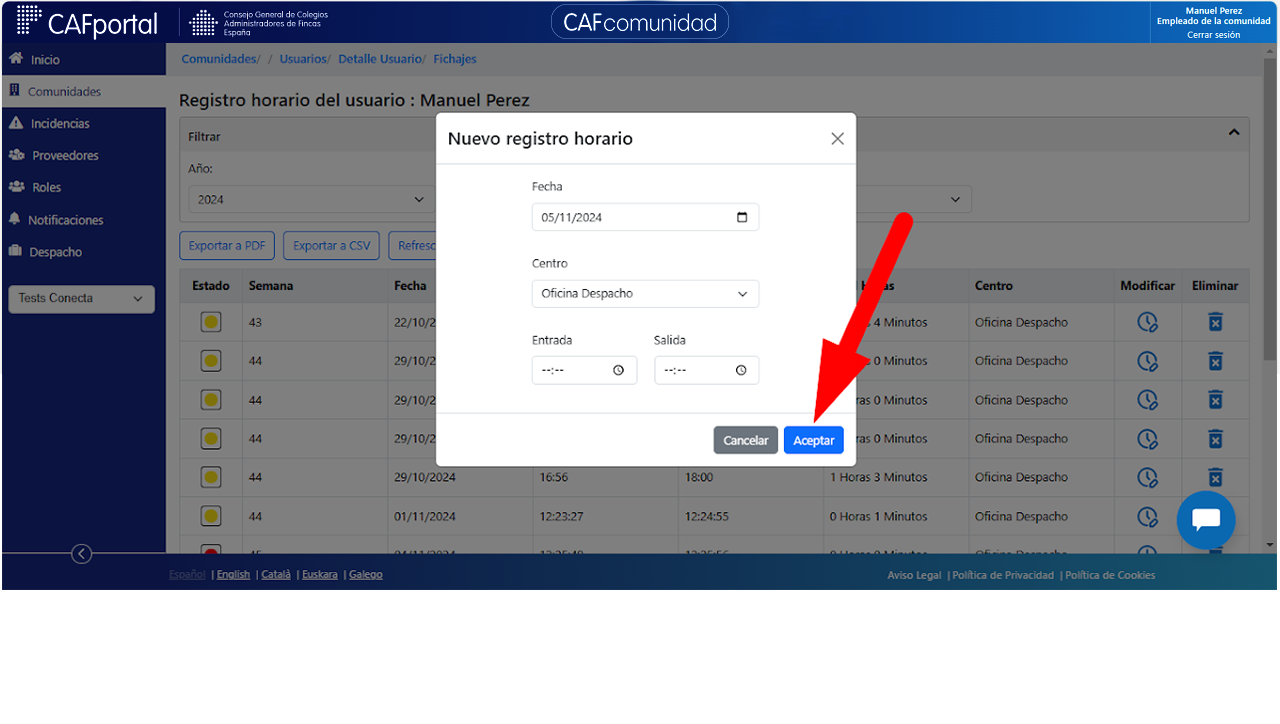Close the Nuevo registro horario dialog
Viewport: 1280px width, 724px height.
(x=838, y=139)
